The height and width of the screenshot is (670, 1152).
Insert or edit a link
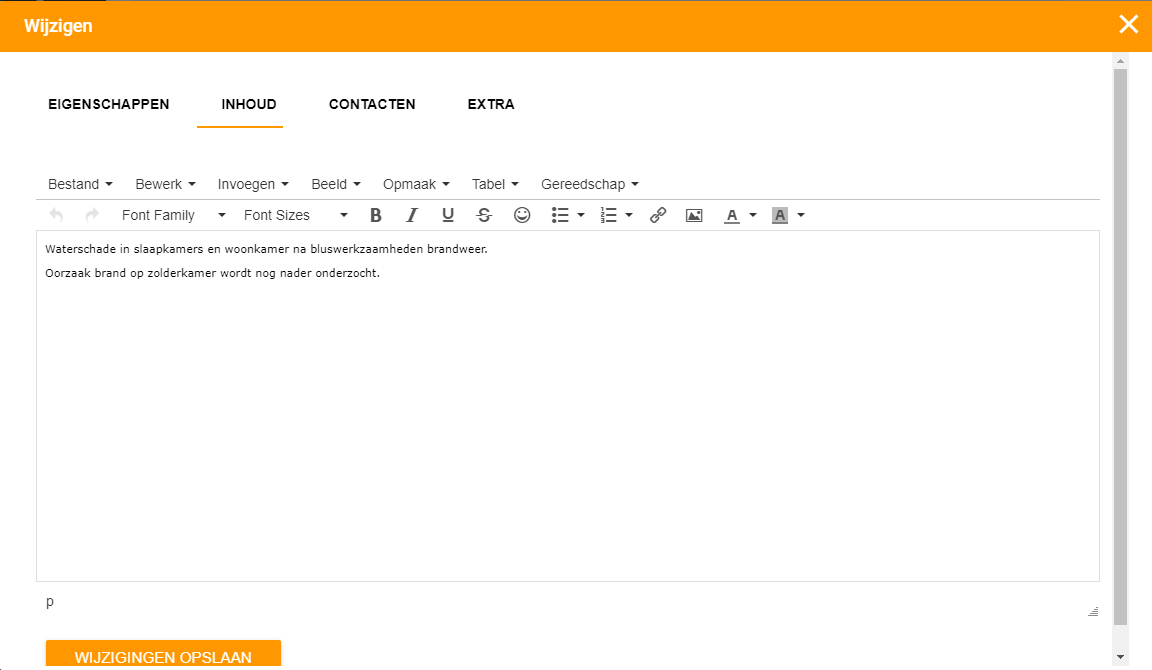(x=658, y=215)
